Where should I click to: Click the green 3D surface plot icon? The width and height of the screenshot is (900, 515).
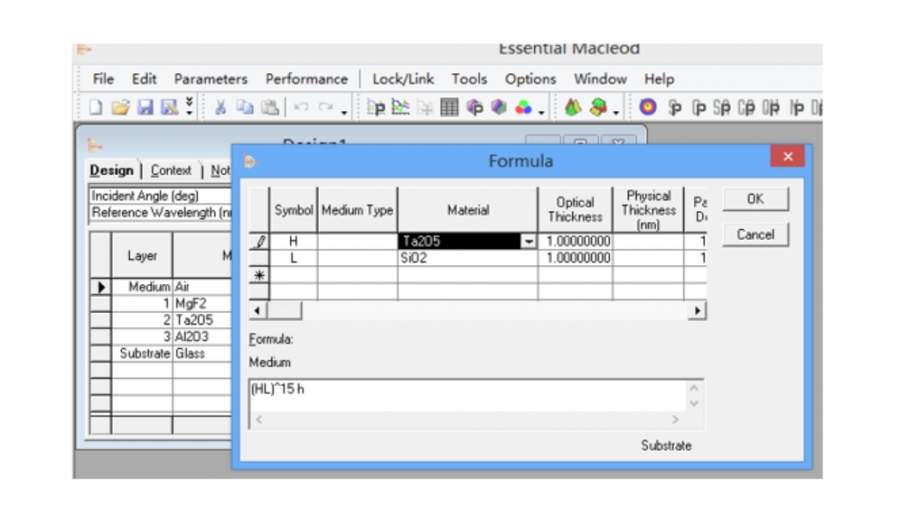(573, 107)
